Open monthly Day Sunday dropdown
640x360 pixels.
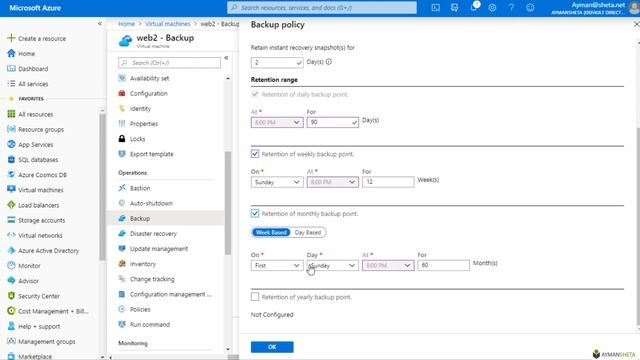(333, 265)
